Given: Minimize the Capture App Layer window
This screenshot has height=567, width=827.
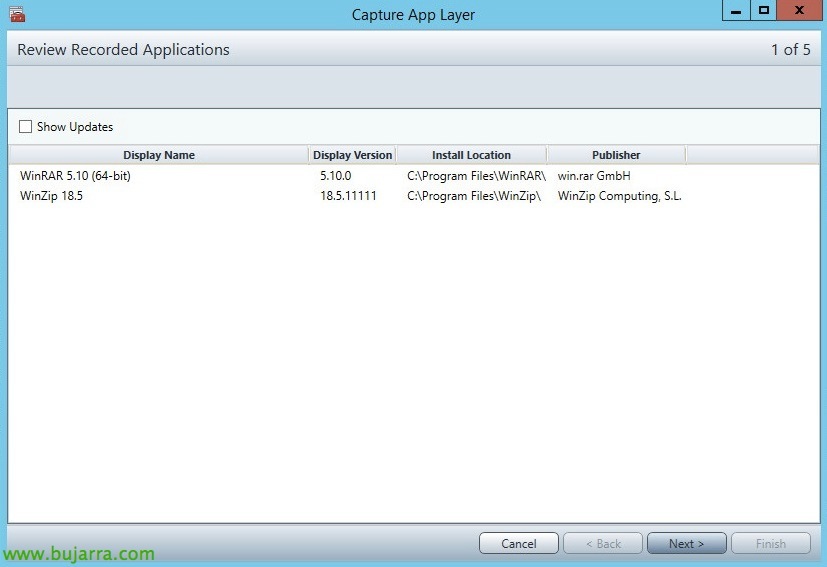Looking at the screenshot, I should point(736,11).
